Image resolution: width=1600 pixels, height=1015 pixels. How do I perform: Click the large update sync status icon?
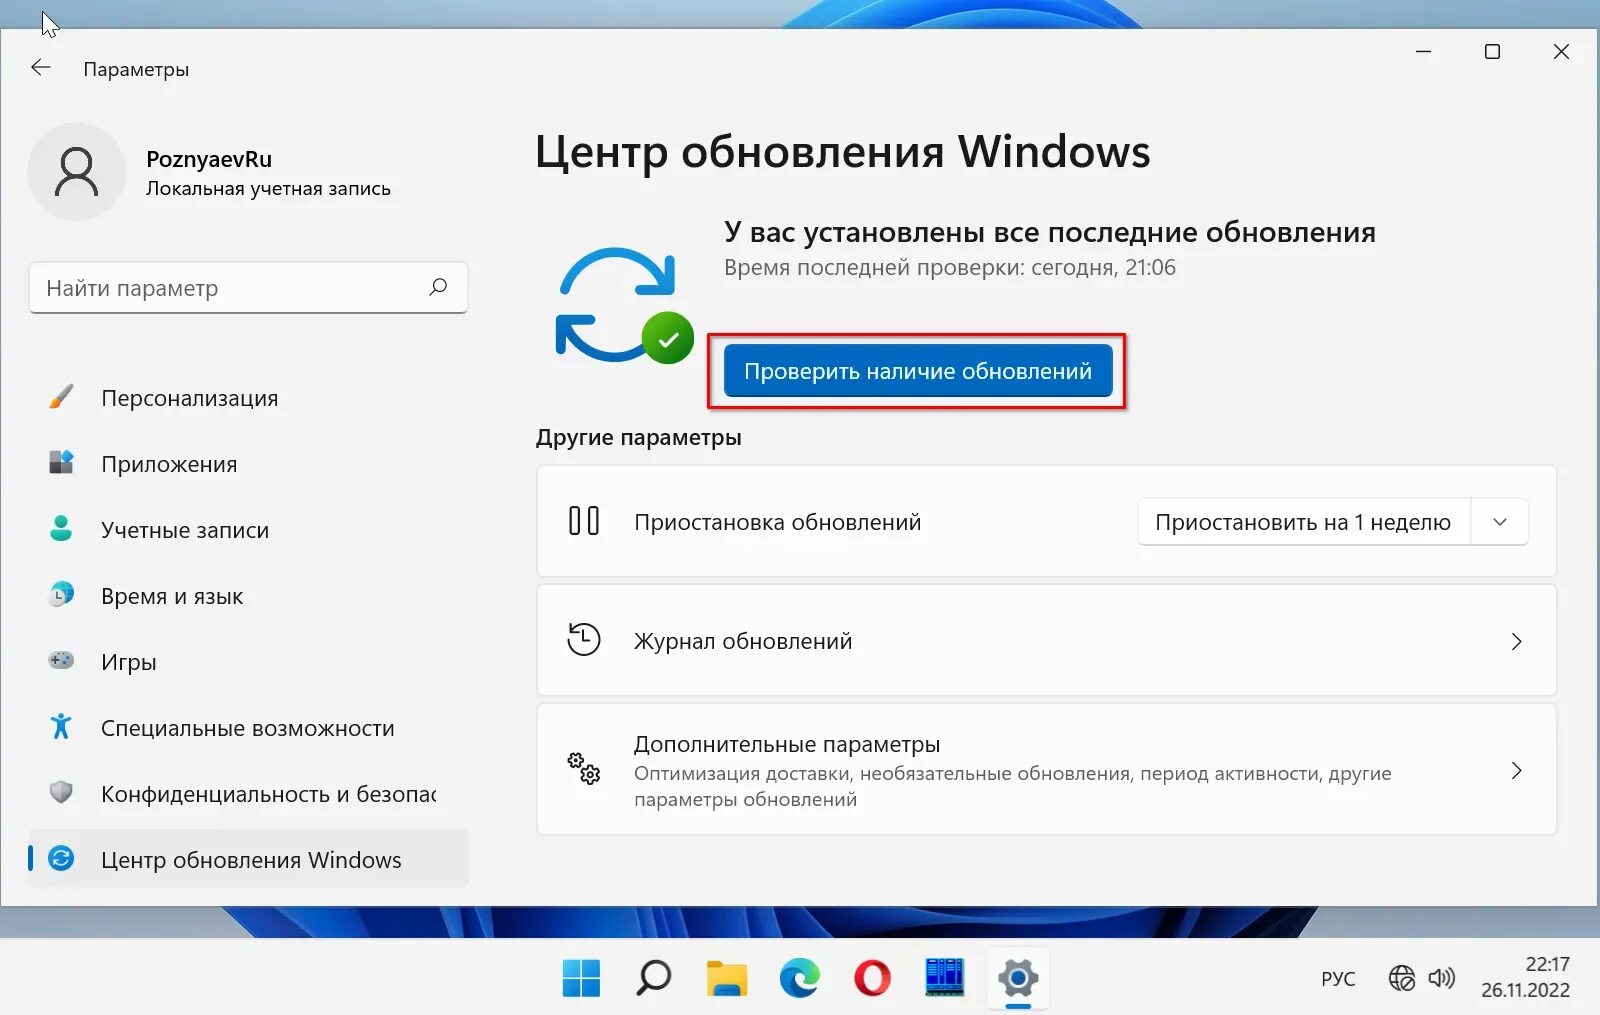[x=623, y=305]
